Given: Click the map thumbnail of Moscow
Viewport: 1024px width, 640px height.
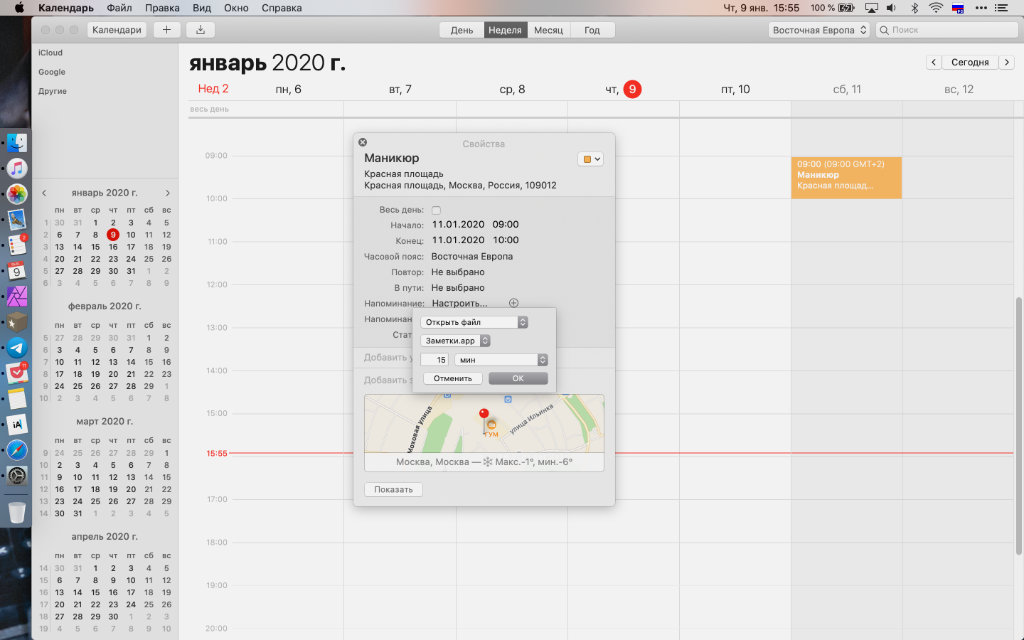Looking at the screenshot, I should pyautogui.click(x=484, y=423).
